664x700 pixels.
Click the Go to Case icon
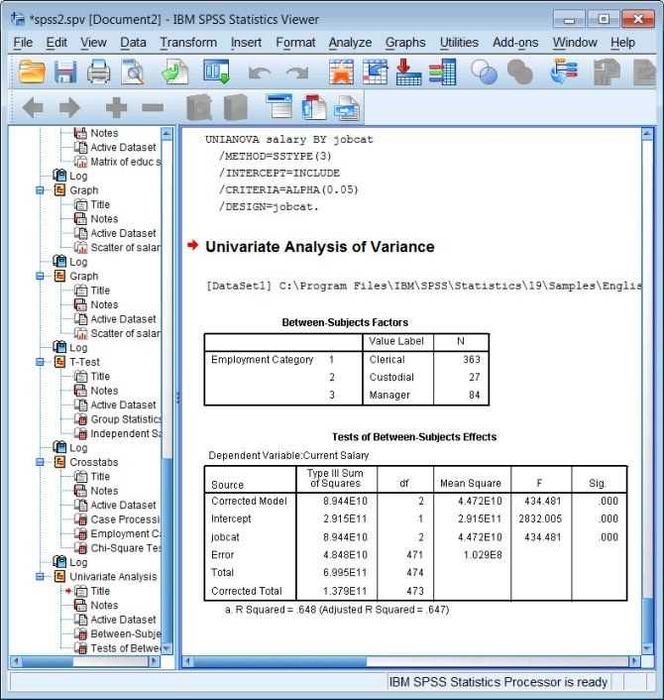[375, 71]
